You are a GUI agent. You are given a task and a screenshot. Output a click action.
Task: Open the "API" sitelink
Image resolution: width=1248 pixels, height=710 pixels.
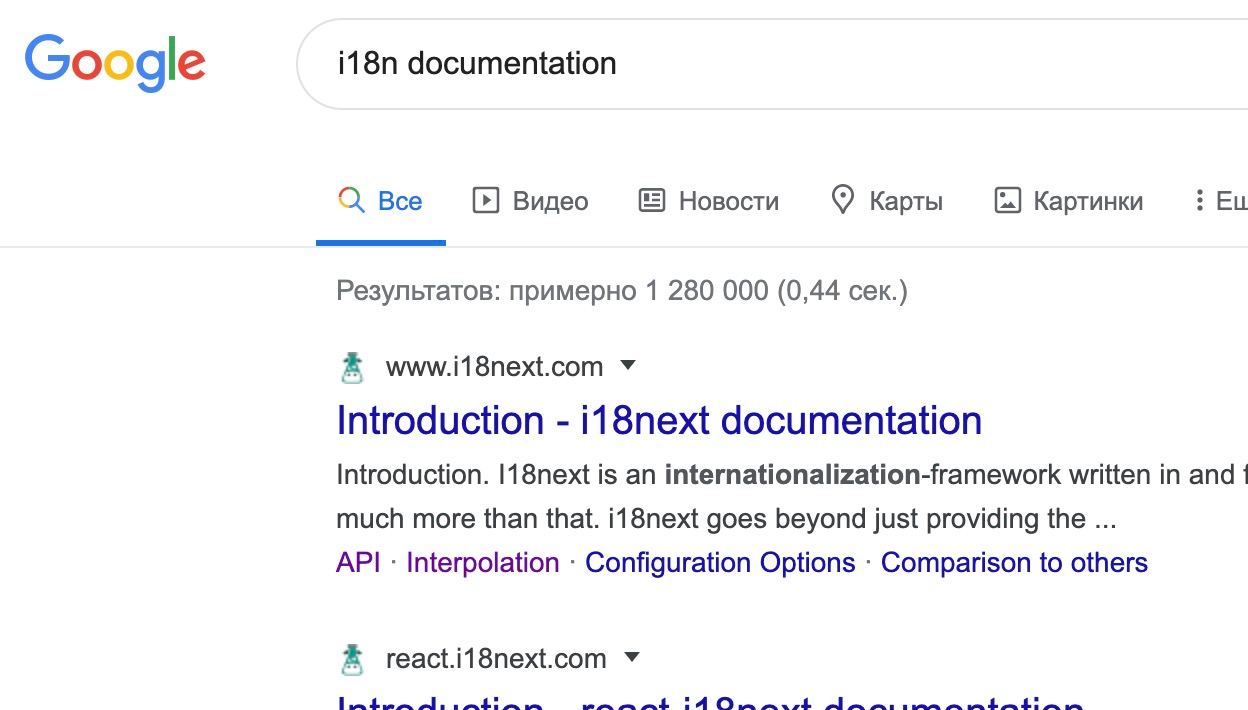click(358, 563)
